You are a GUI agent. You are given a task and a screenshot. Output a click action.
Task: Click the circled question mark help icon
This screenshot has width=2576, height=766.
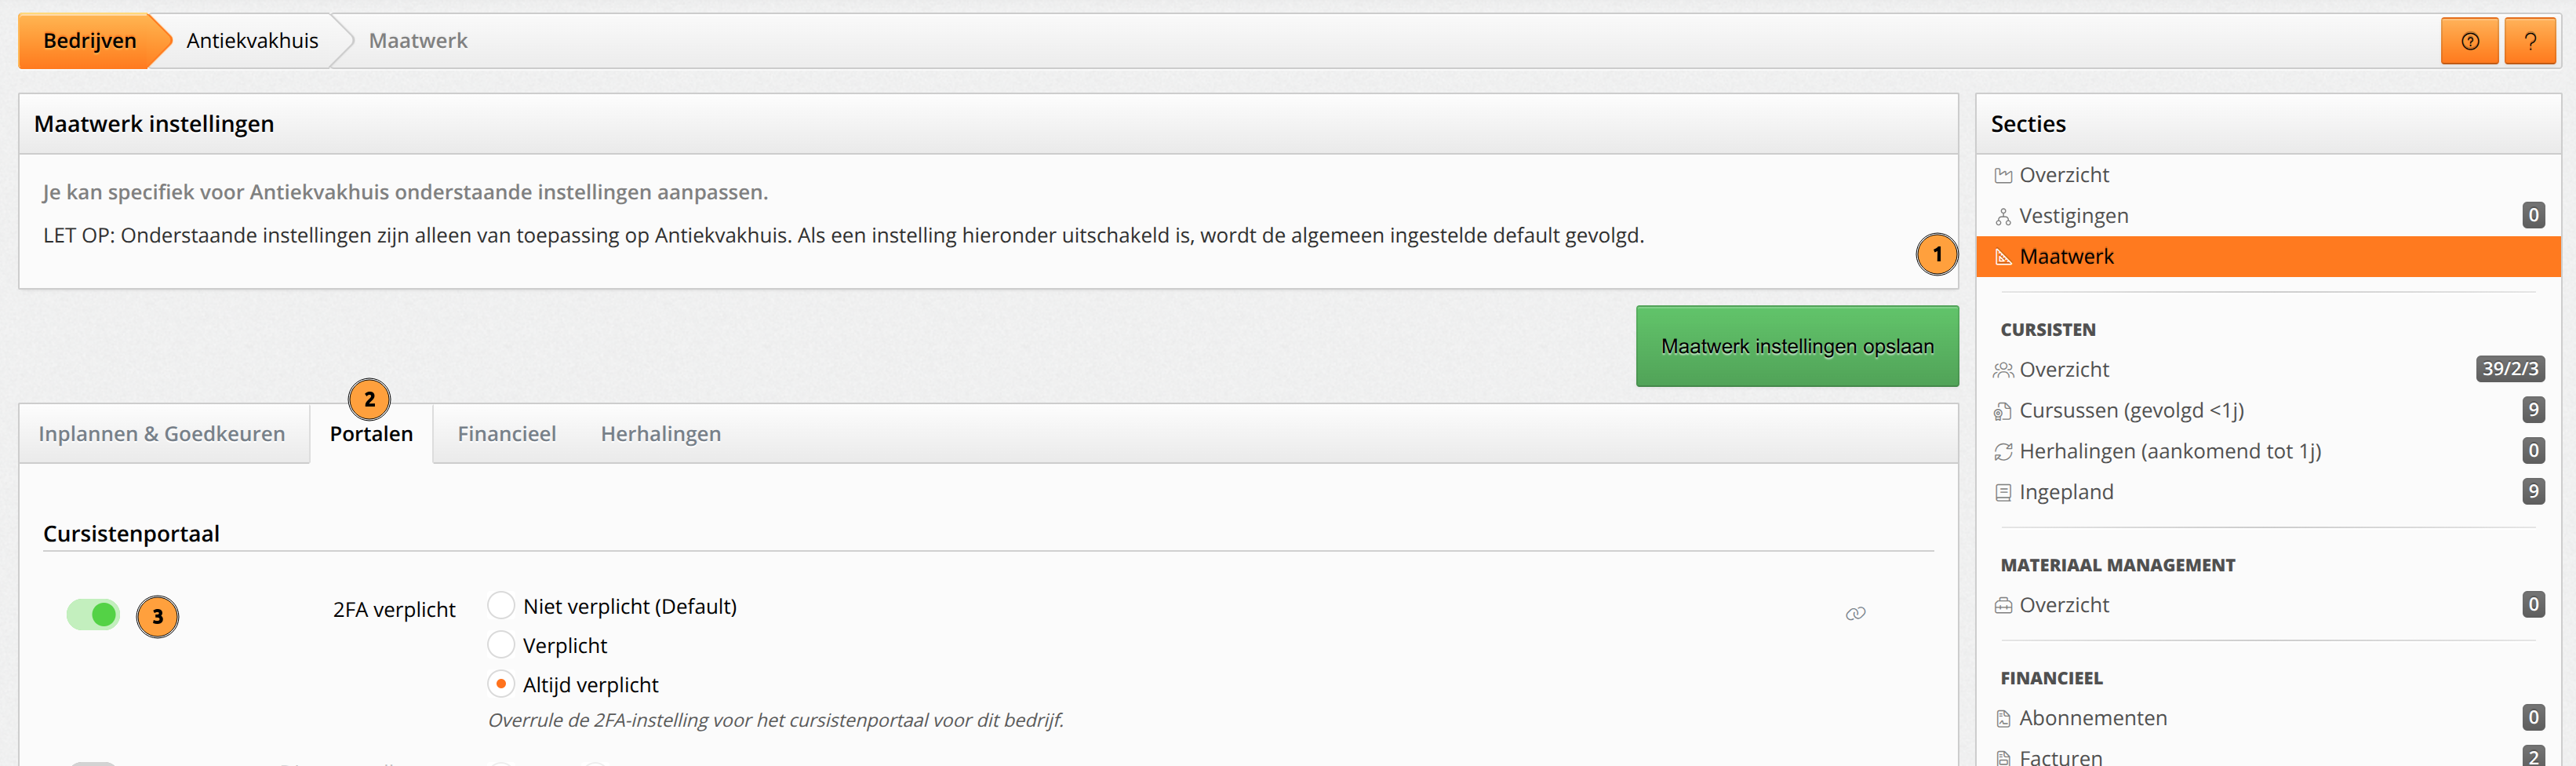(x=2469, y=41)
